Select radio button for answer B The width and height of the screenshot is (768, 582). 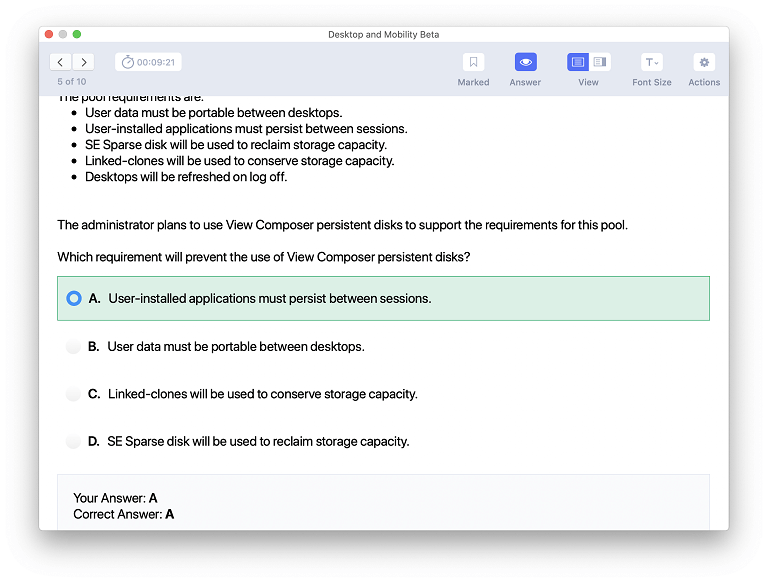click(73, 346)
